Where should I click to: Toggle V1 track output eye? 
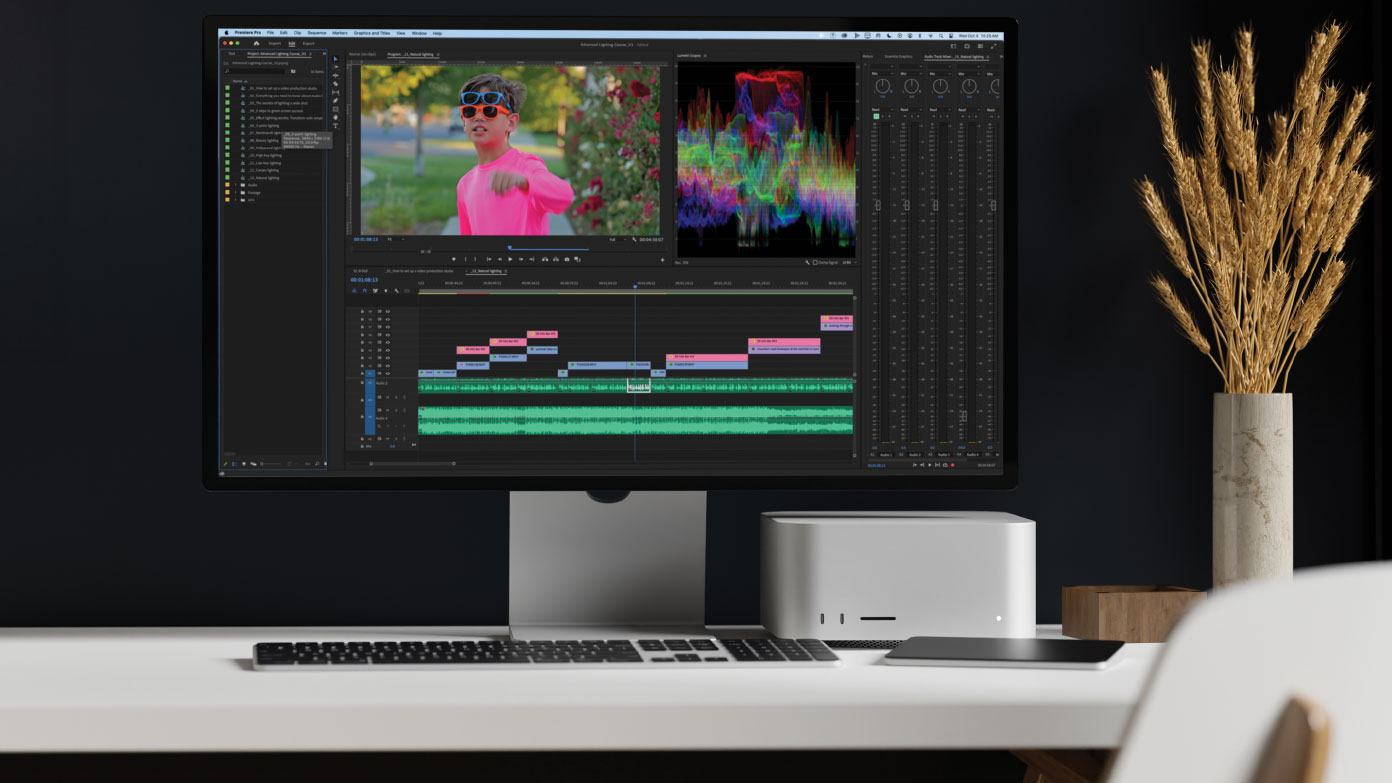388,373
